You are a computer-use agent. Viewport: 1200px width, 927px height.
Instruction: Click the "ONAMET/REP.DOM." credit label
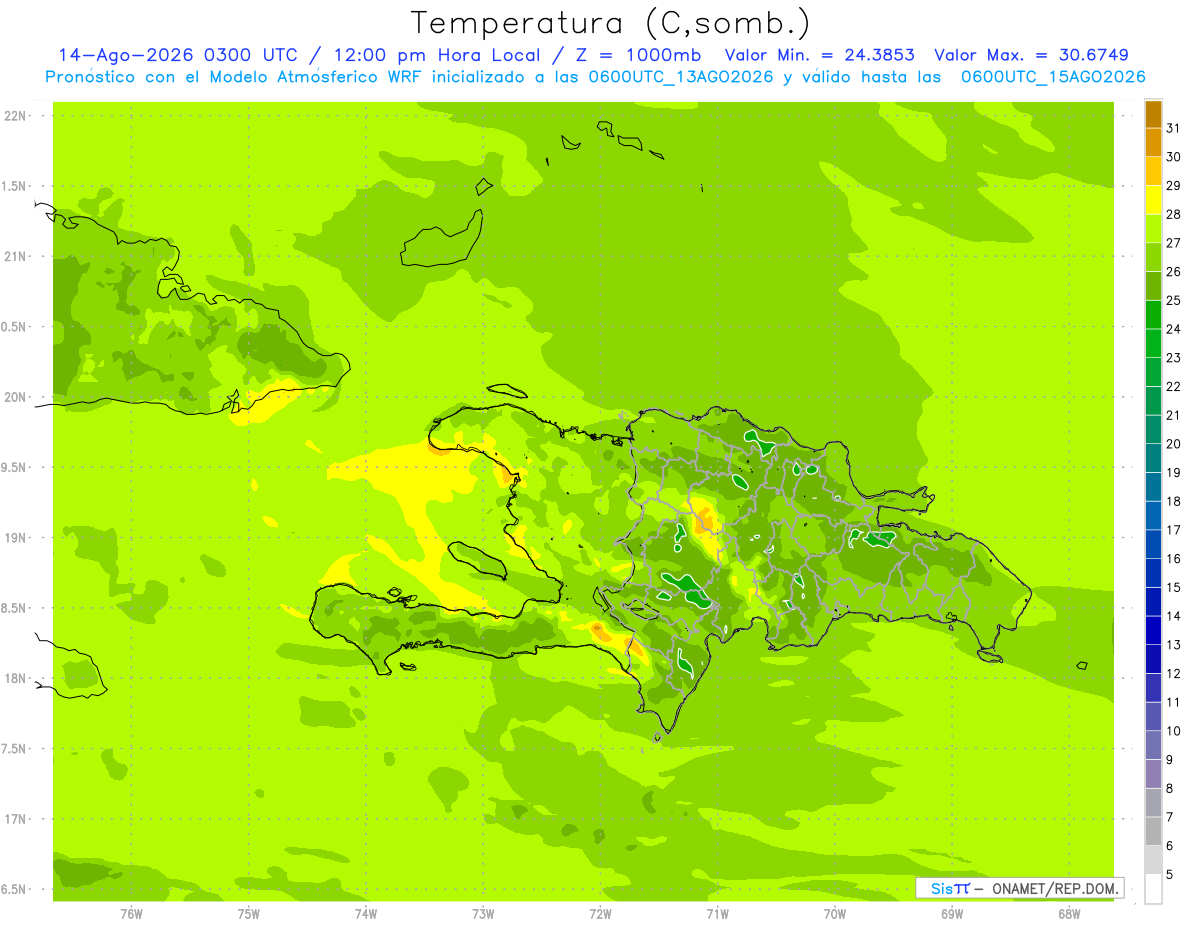[1054, 888]
